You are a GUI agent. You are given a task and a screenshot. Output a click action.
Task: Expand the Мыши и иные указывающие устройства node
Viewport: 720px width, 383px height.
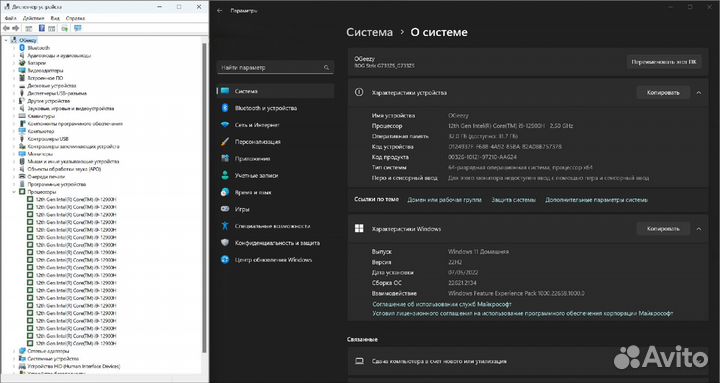tap(14, 162)
